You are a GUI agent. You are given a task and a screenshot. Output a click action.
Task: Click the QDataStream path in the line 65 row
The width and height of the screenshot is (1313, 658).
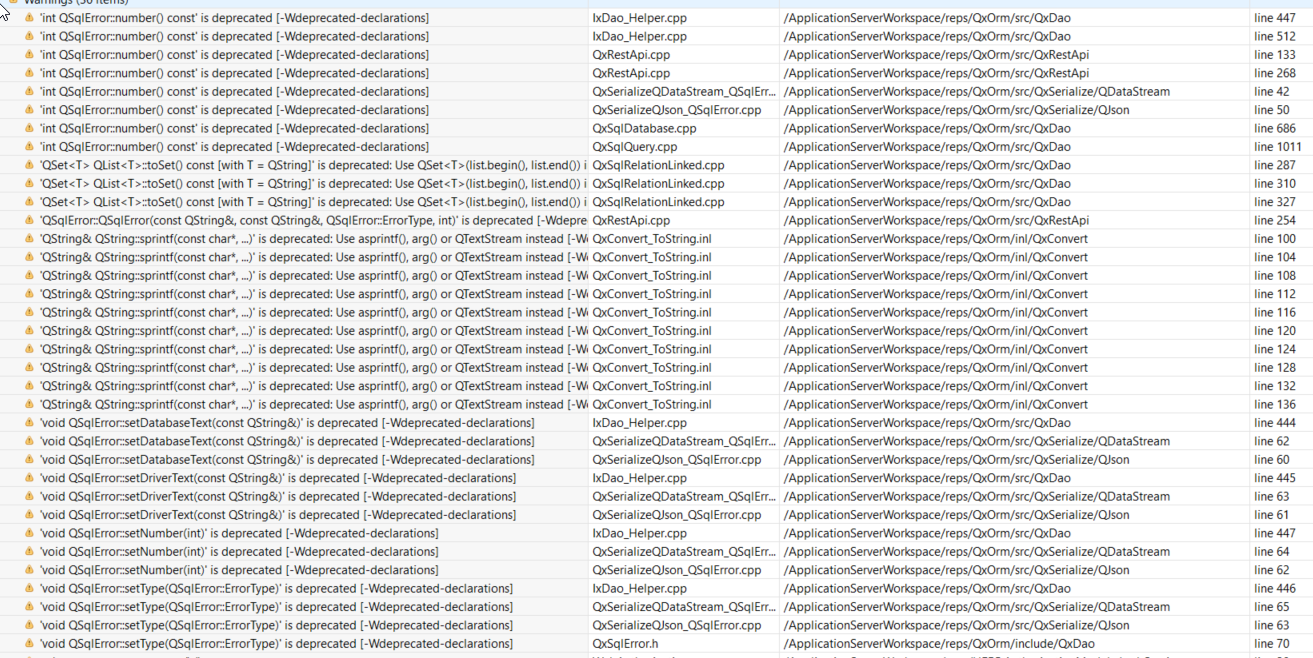click(x=977, y=607)
